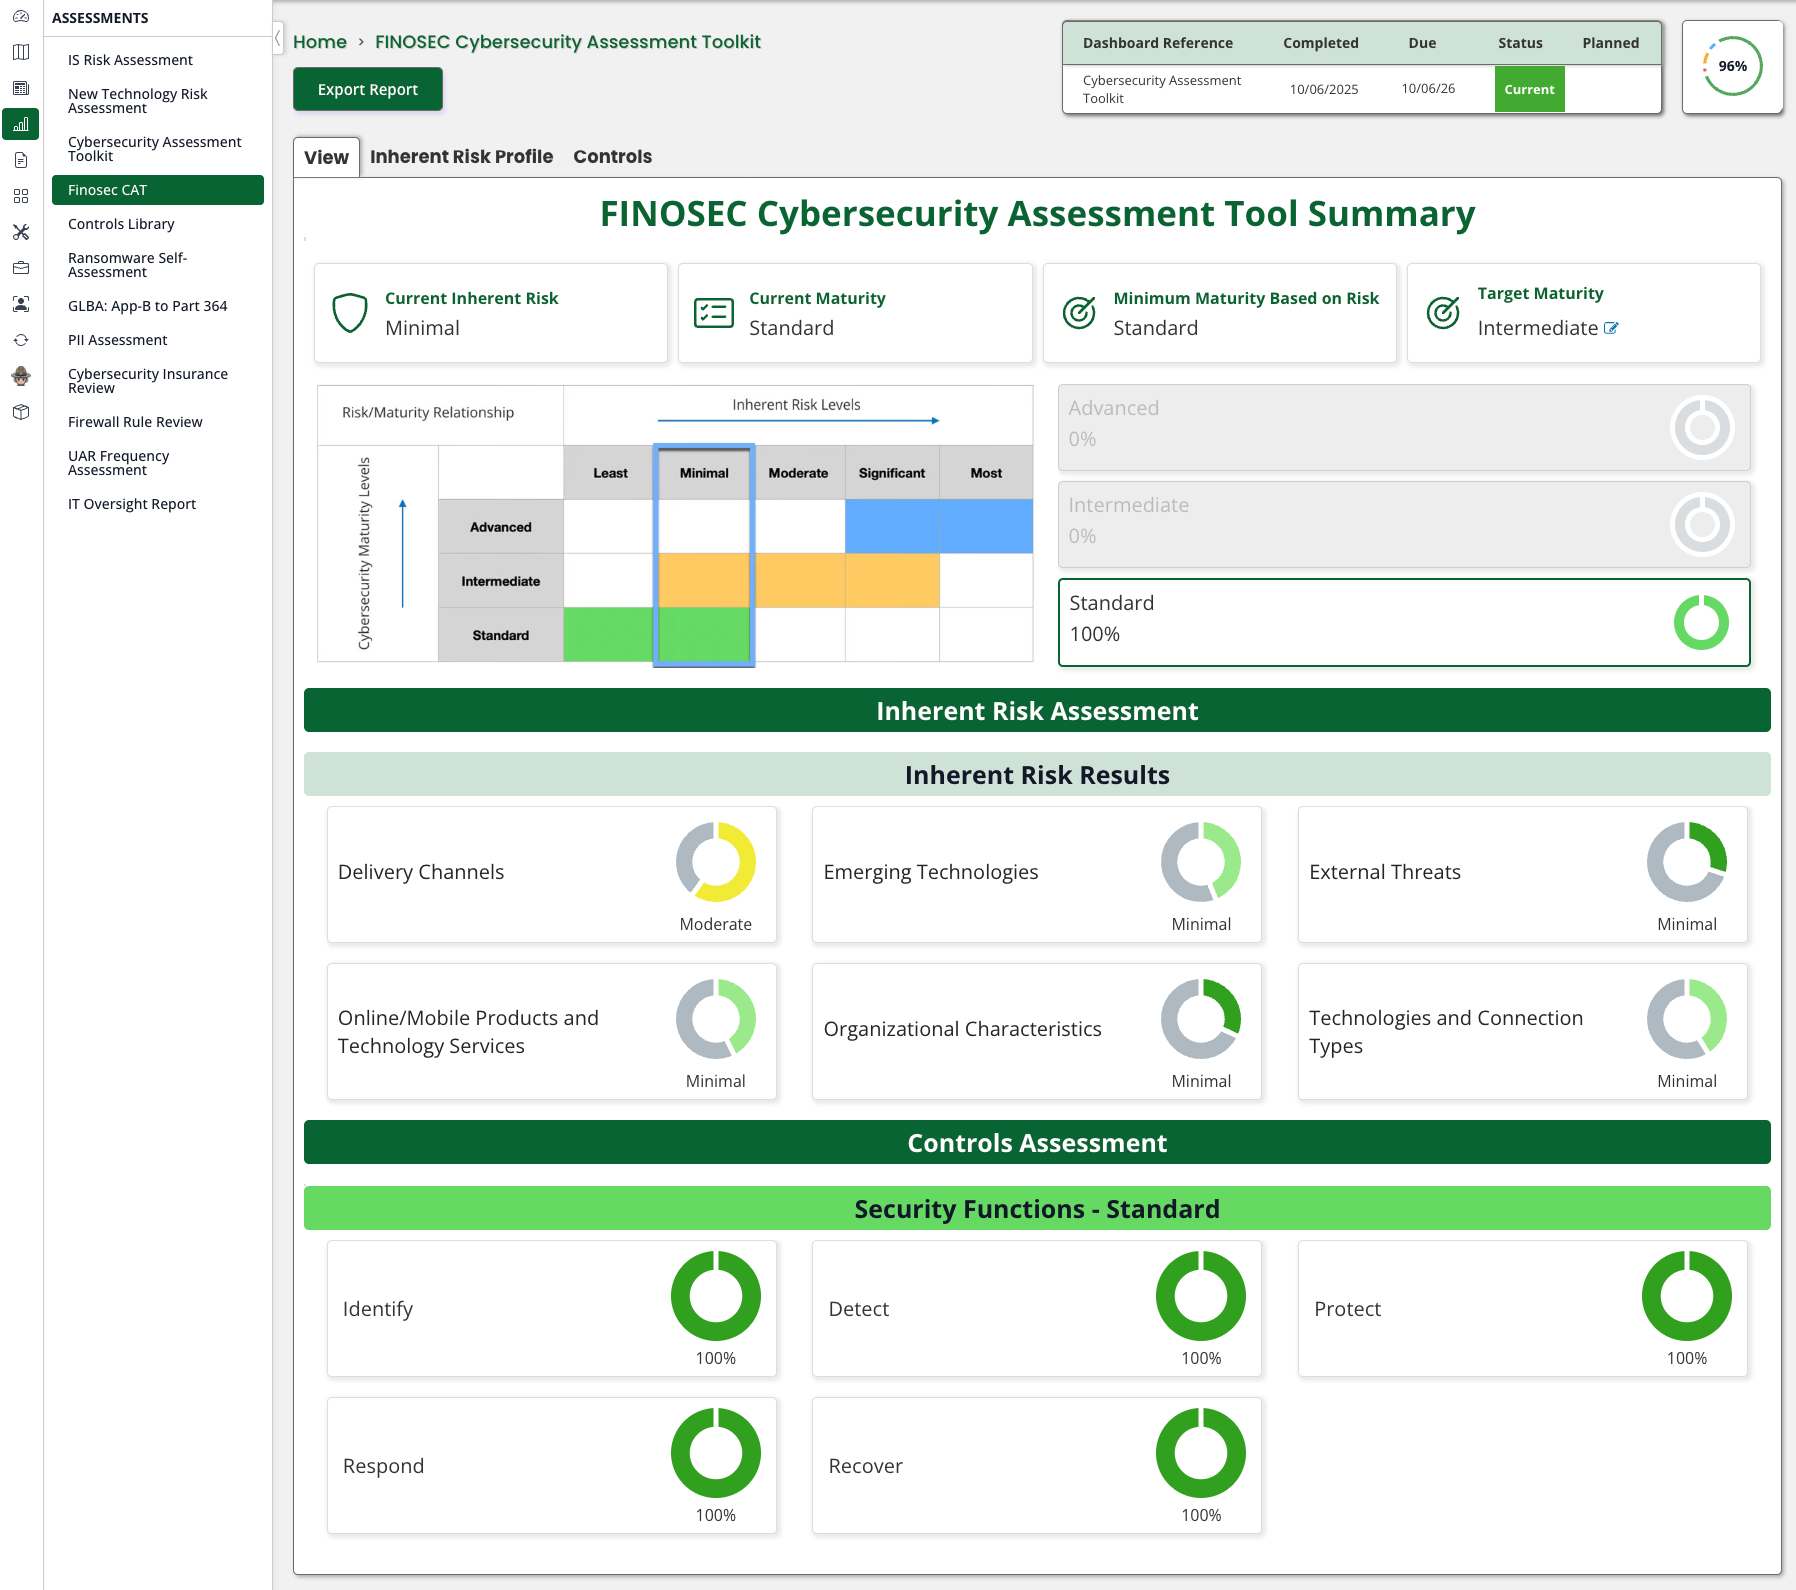Image resolution: width=1796 pixels, height=1590 pixels.
Task: Open the Controls tab
Action: 612,157
